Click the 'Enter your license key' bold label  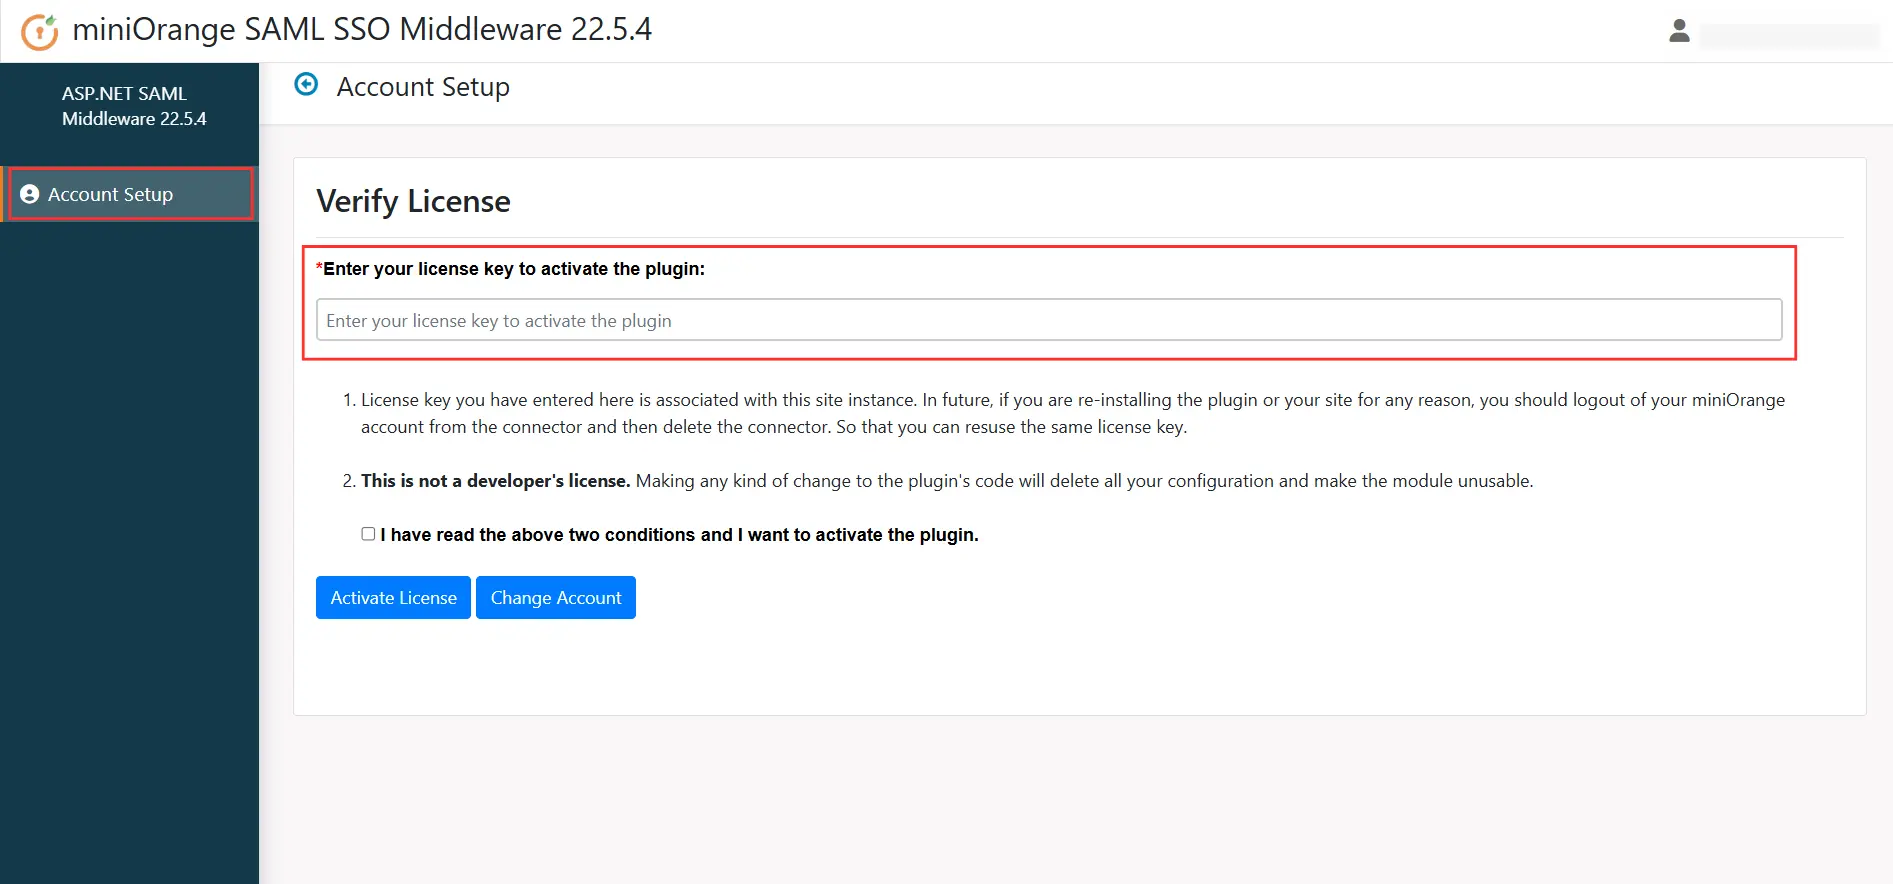[514, 269]
